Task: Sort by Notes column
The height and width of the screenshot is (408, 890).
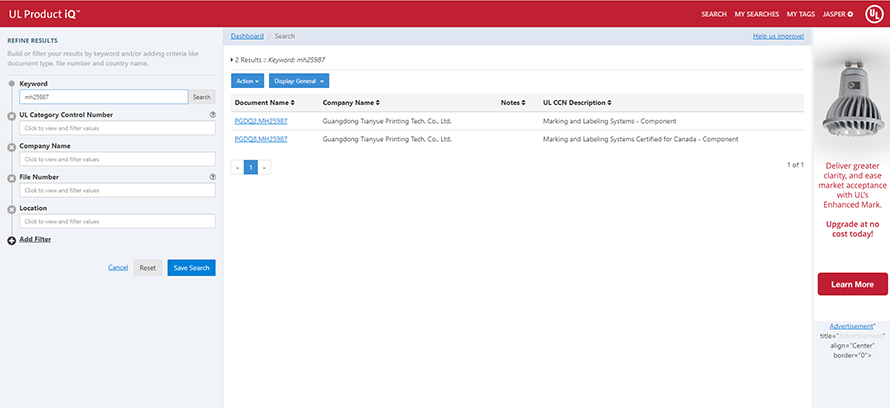Action: [513, 103]
